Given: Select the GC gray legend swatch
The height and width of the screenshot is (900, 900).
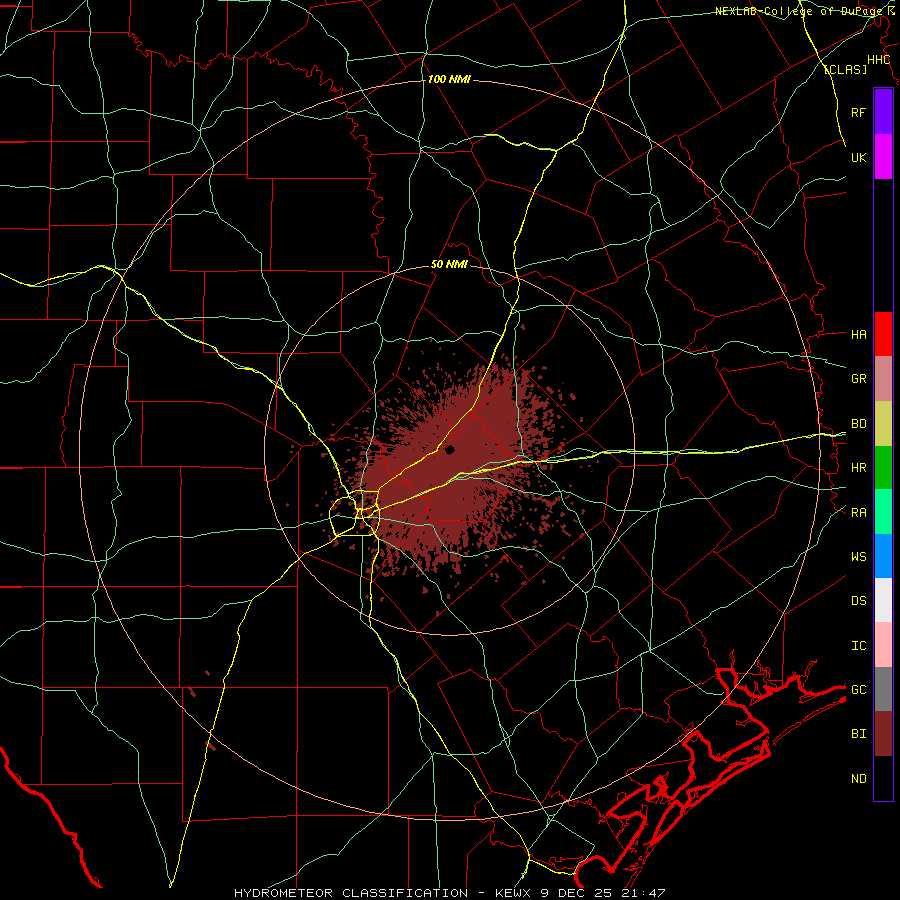Looking at the screenshot, I should 883,689.
